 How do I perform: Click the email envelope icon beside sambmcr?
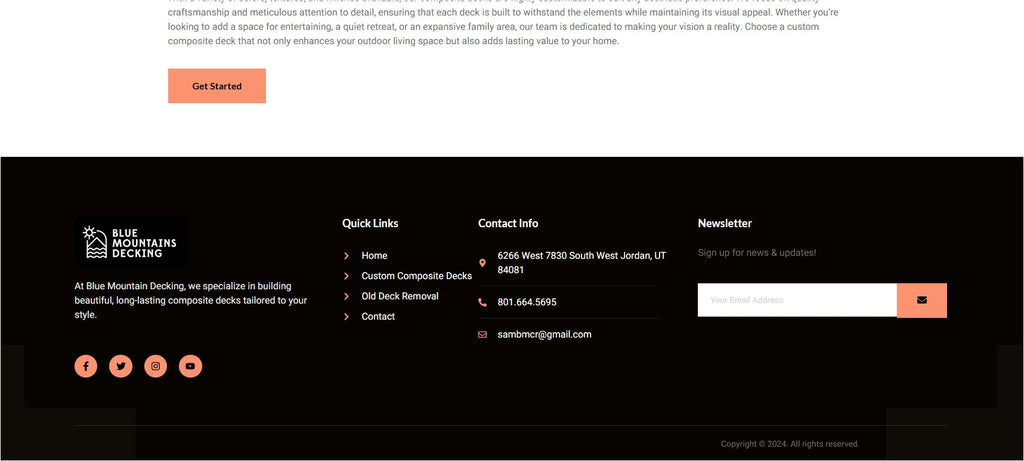click(483, 335)
